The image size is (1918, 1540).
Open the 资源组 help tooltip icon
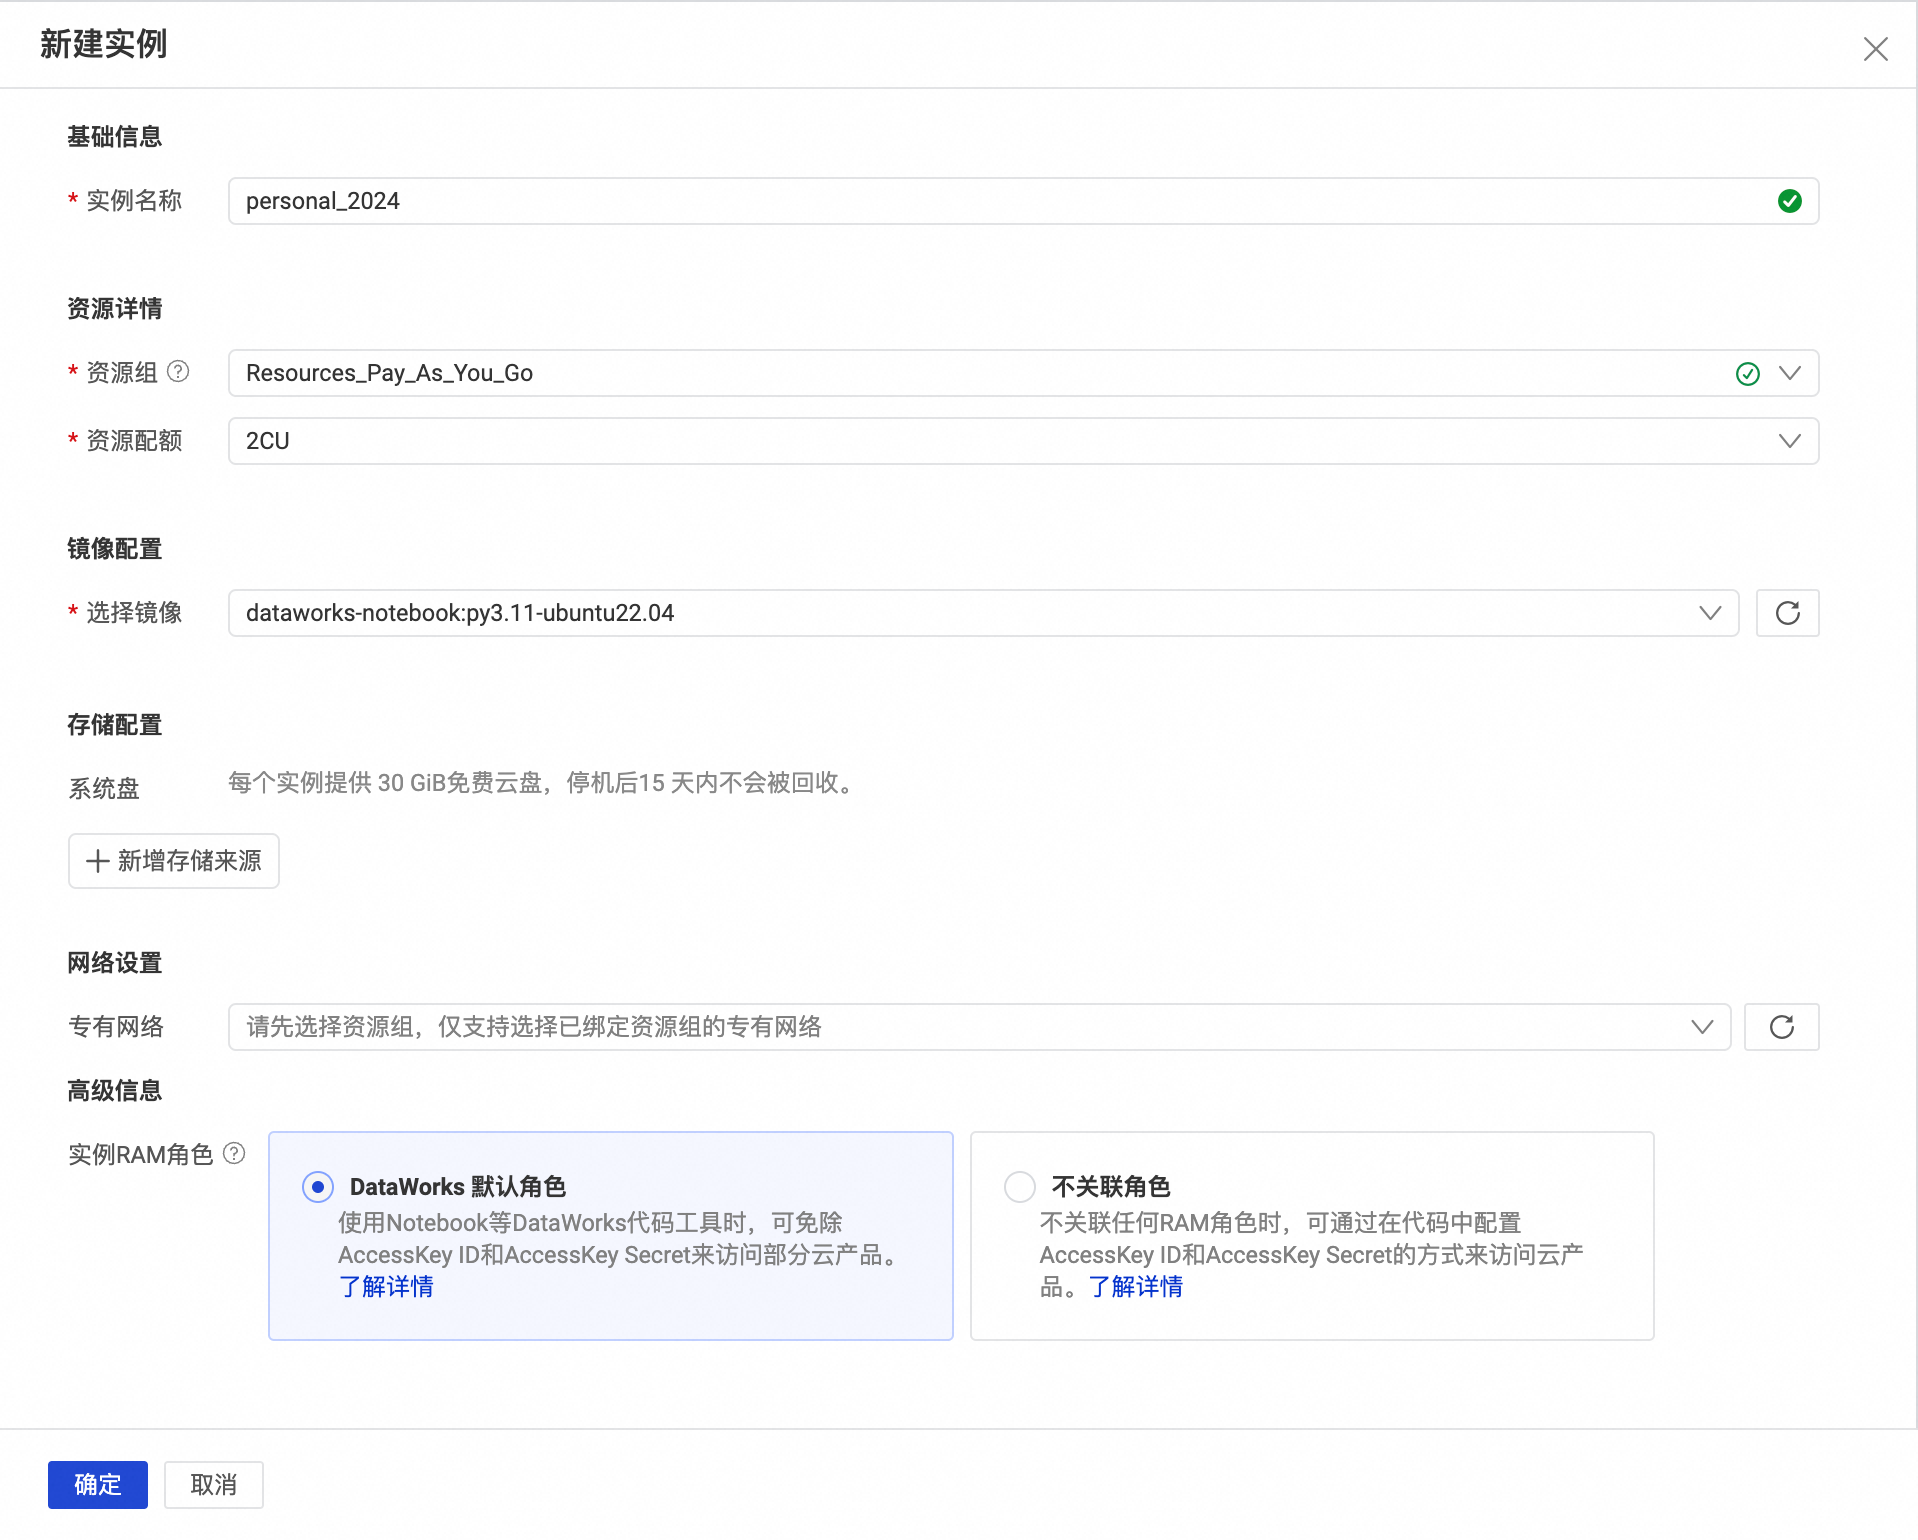click(x=178, y=371)
